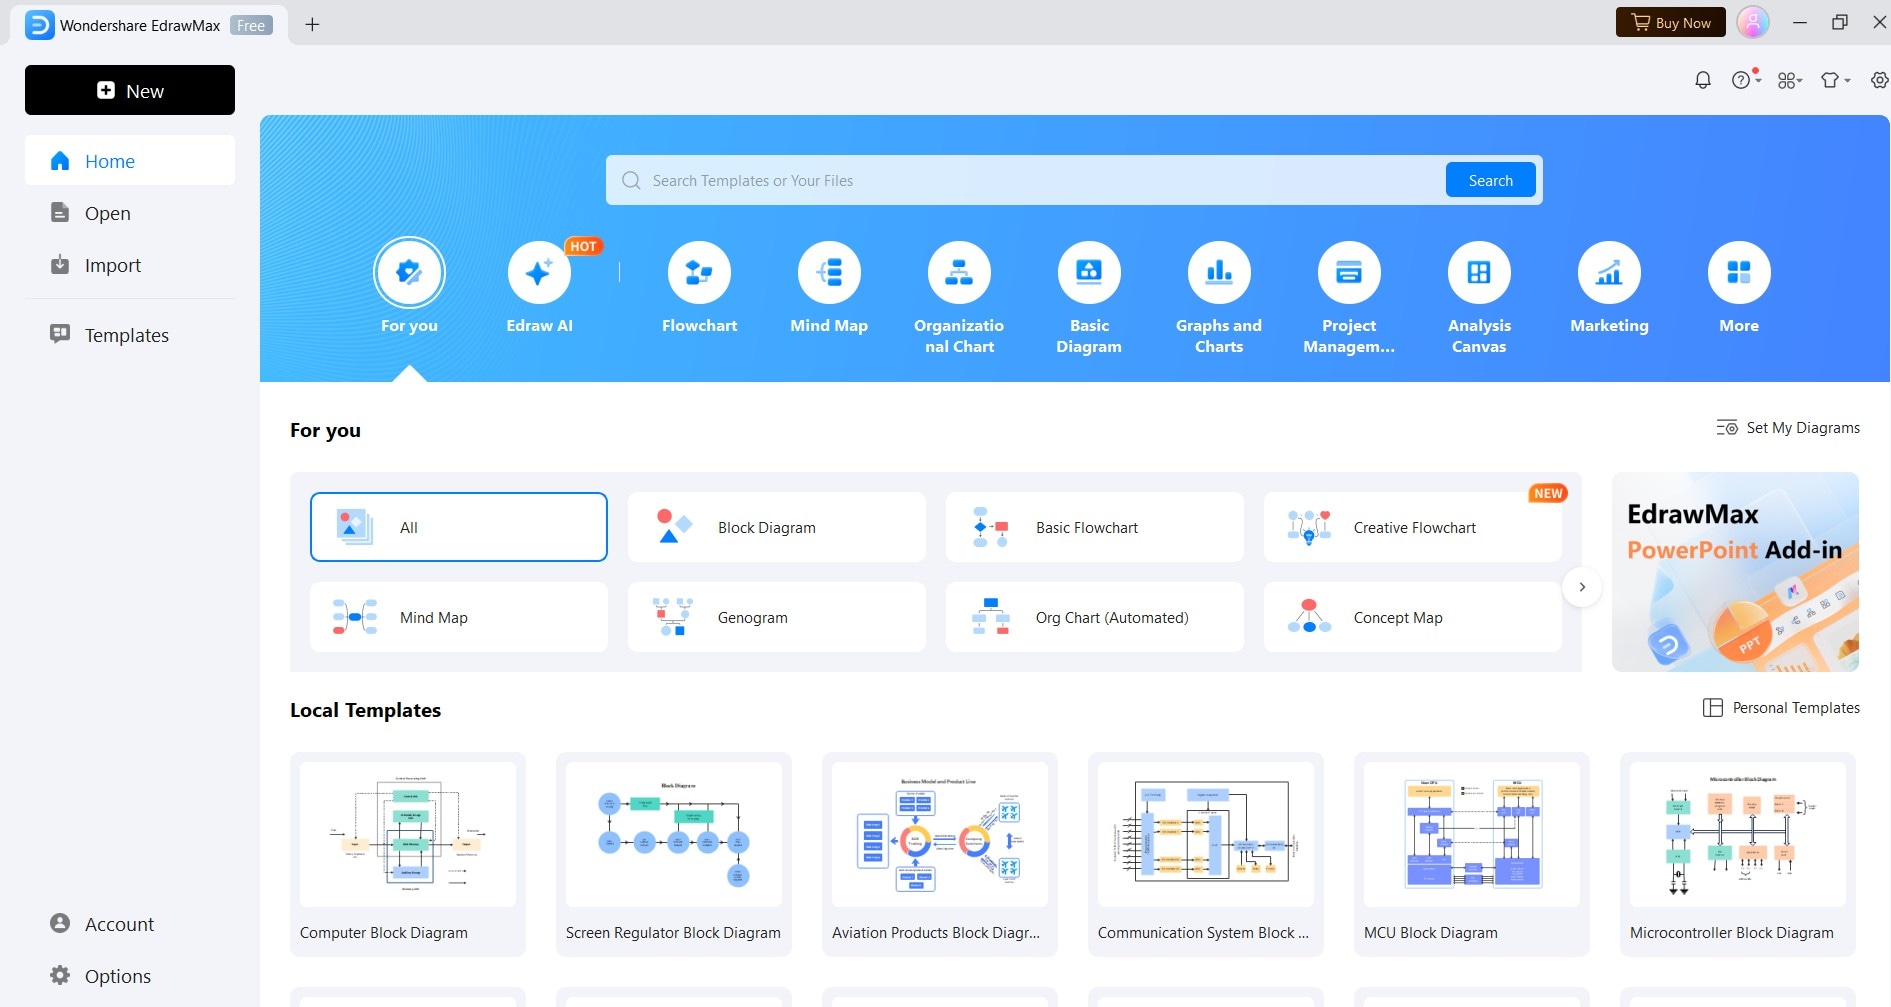This screenshot has width=1891, height=1007.
Task: Open Communication System Block template
Action: point(1206,854)
